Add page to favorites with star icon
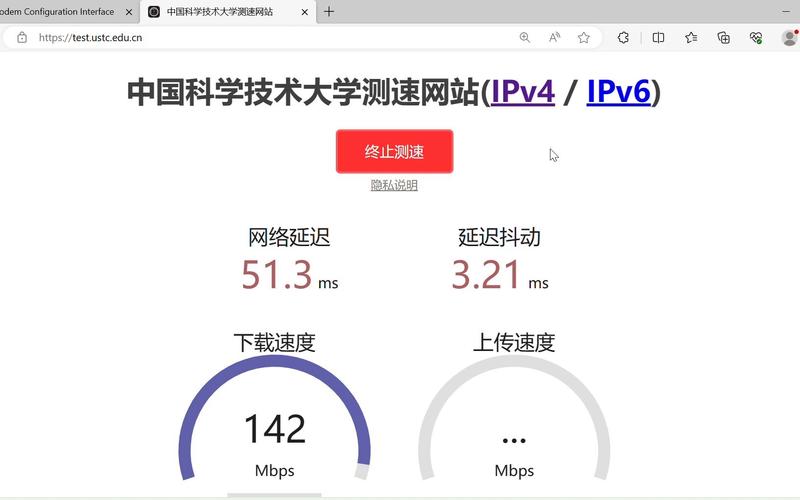Image resolution: width=800 pixels, height=500 pixels. click(584, 37)
